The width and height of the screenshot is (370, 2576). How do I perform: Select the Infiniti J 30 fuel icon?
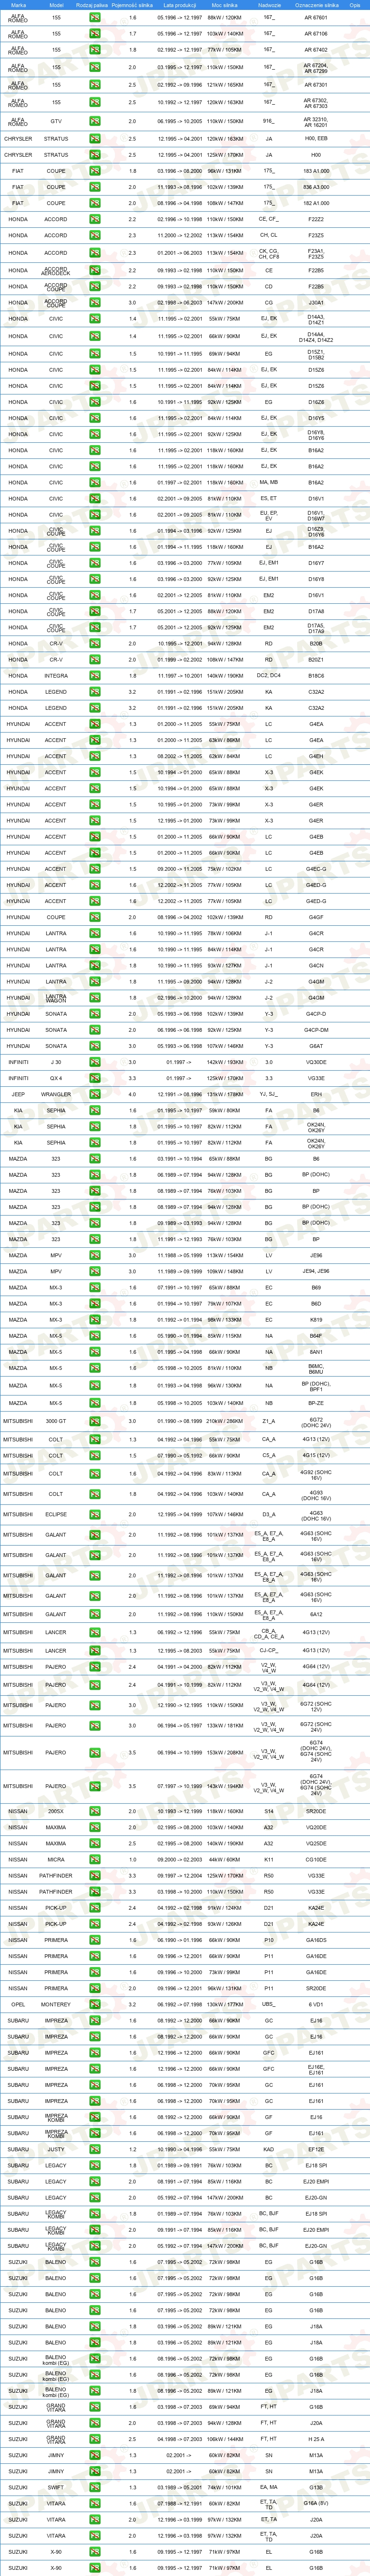tap(95, 1062)
